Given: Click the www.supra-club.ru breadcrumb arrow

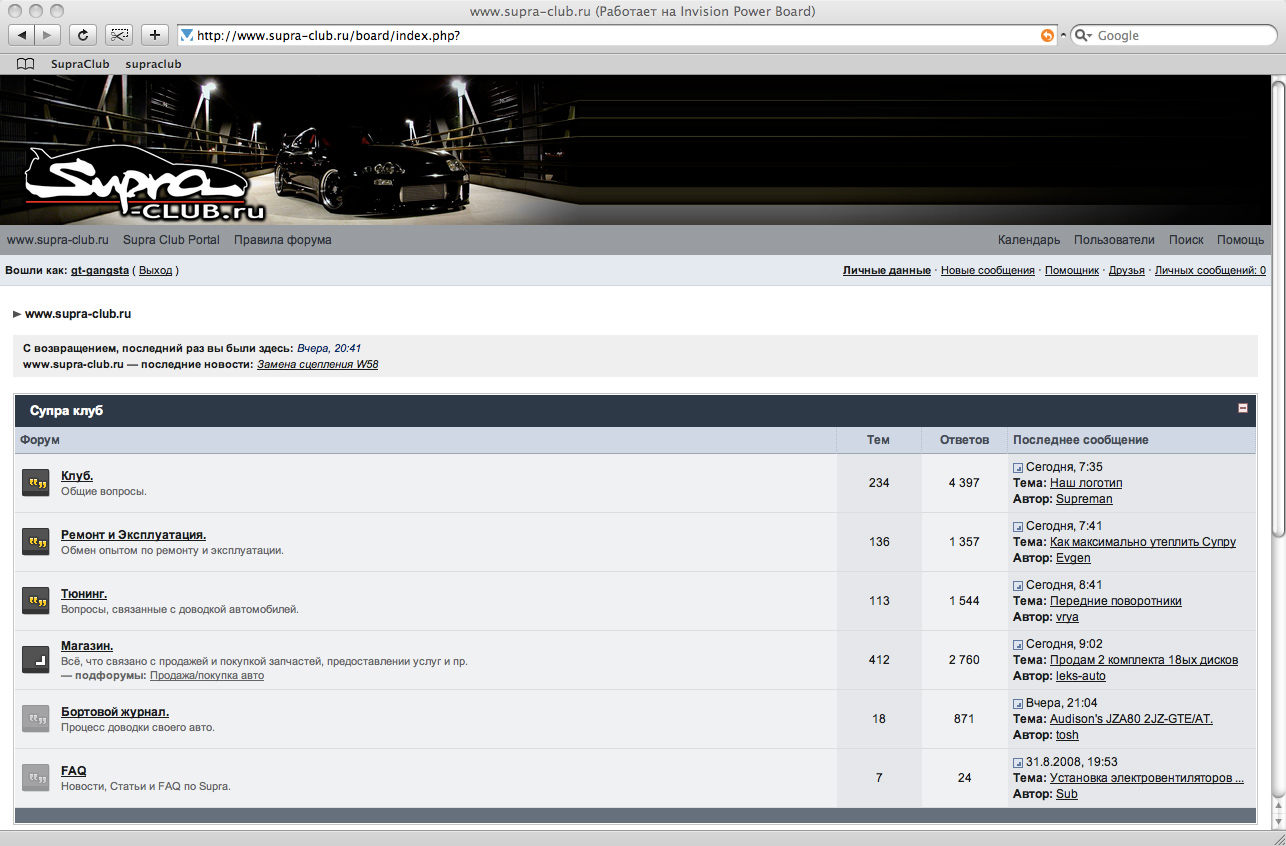Looking at the screenshot, I should 17,314.
